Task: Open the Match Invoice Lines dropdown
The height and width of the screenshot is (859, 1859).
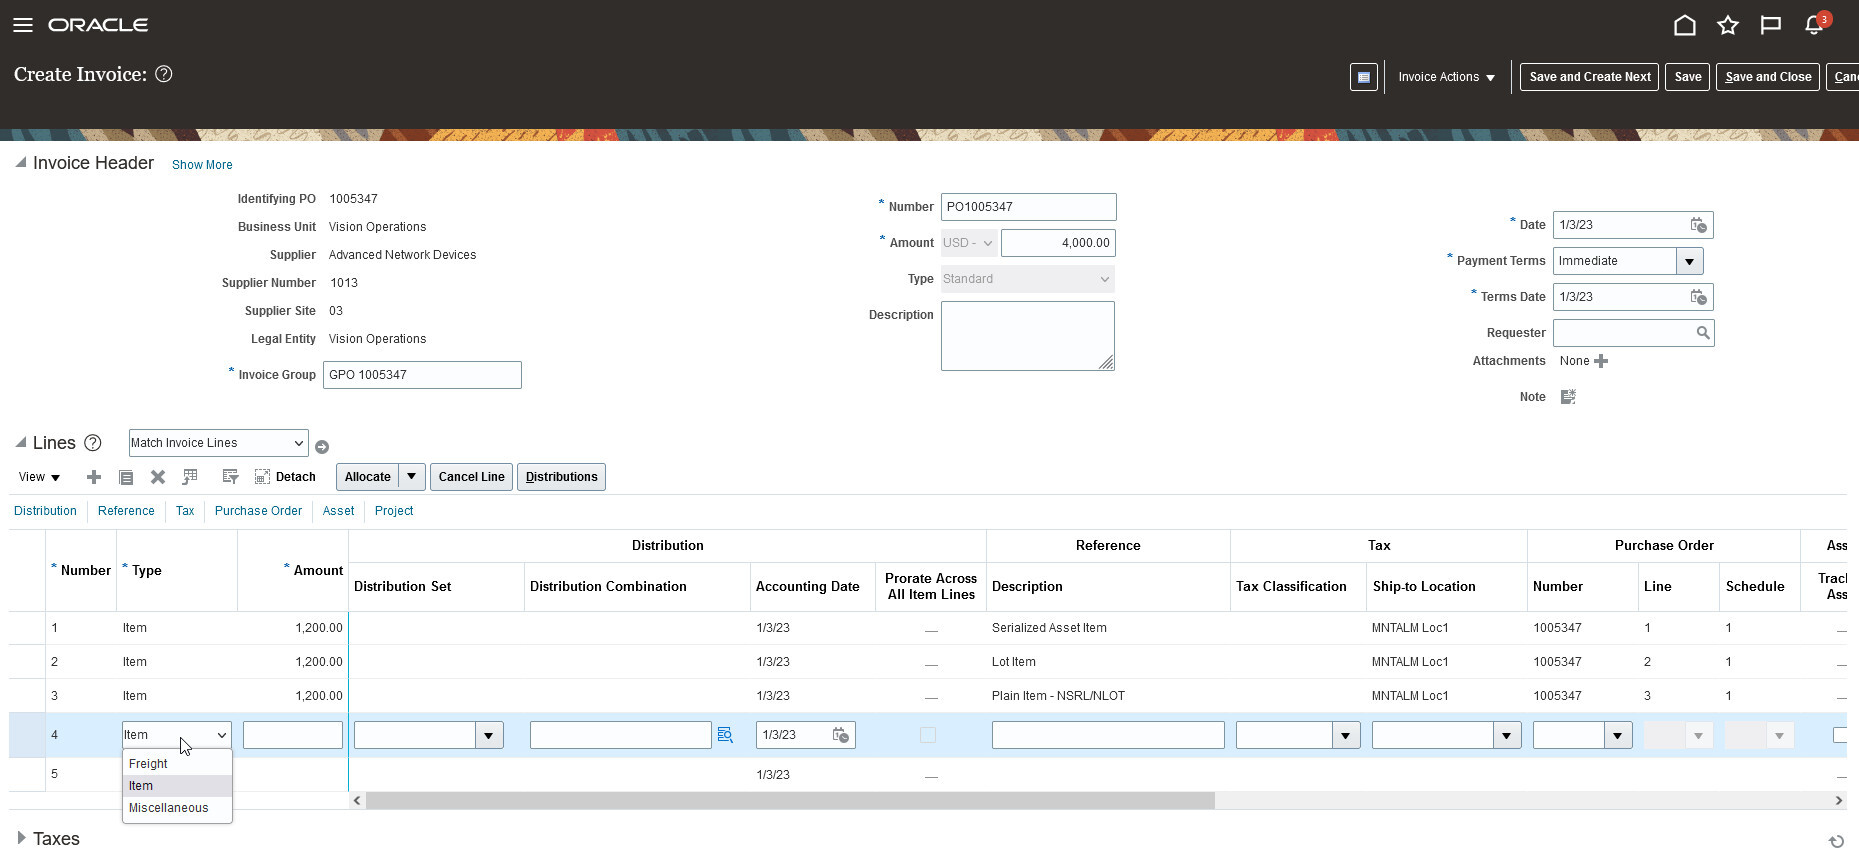Action: point(218,443)
